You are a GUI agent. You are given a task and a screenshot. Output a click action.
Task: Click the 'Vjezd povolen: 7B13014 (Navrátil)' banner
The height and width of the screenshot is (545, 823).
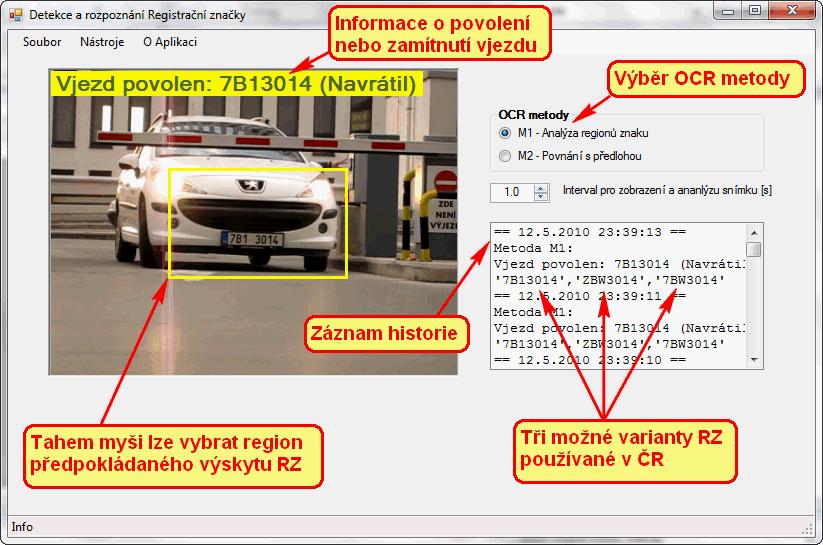(x=236, y=84)
